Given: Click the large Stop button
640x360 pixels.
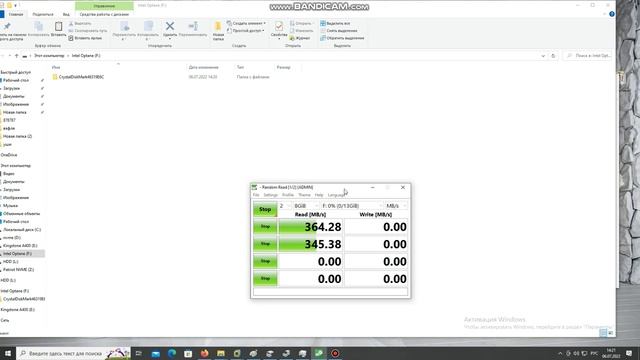Looking at the screenshot, I should (x=265, y=209).
